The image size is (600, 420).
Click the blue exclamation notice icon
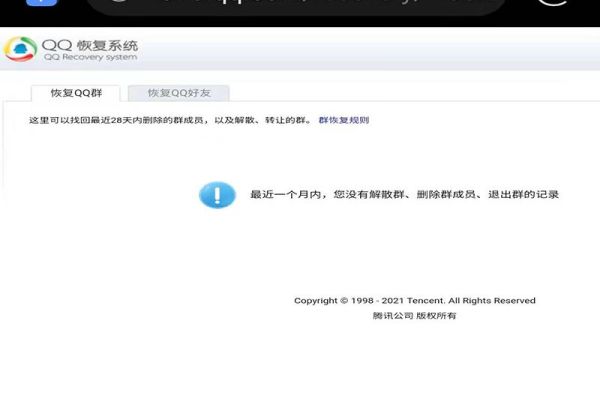click(217, 195)
